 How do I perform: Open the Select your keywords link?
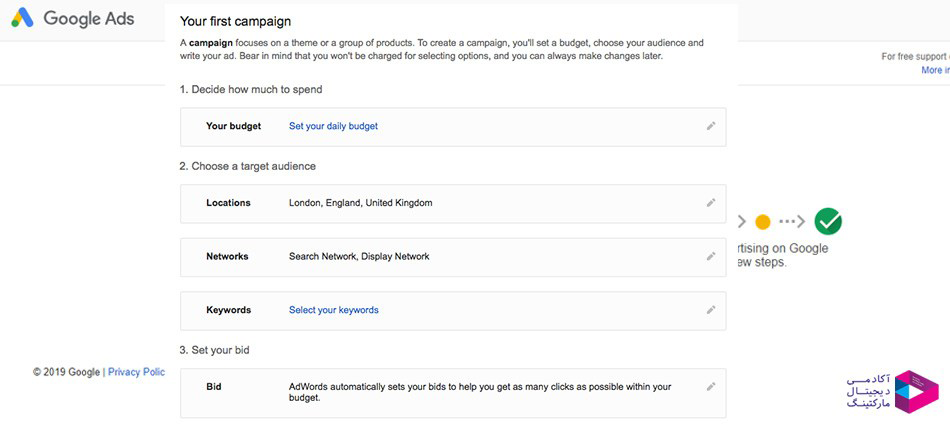tap(334, 309)
